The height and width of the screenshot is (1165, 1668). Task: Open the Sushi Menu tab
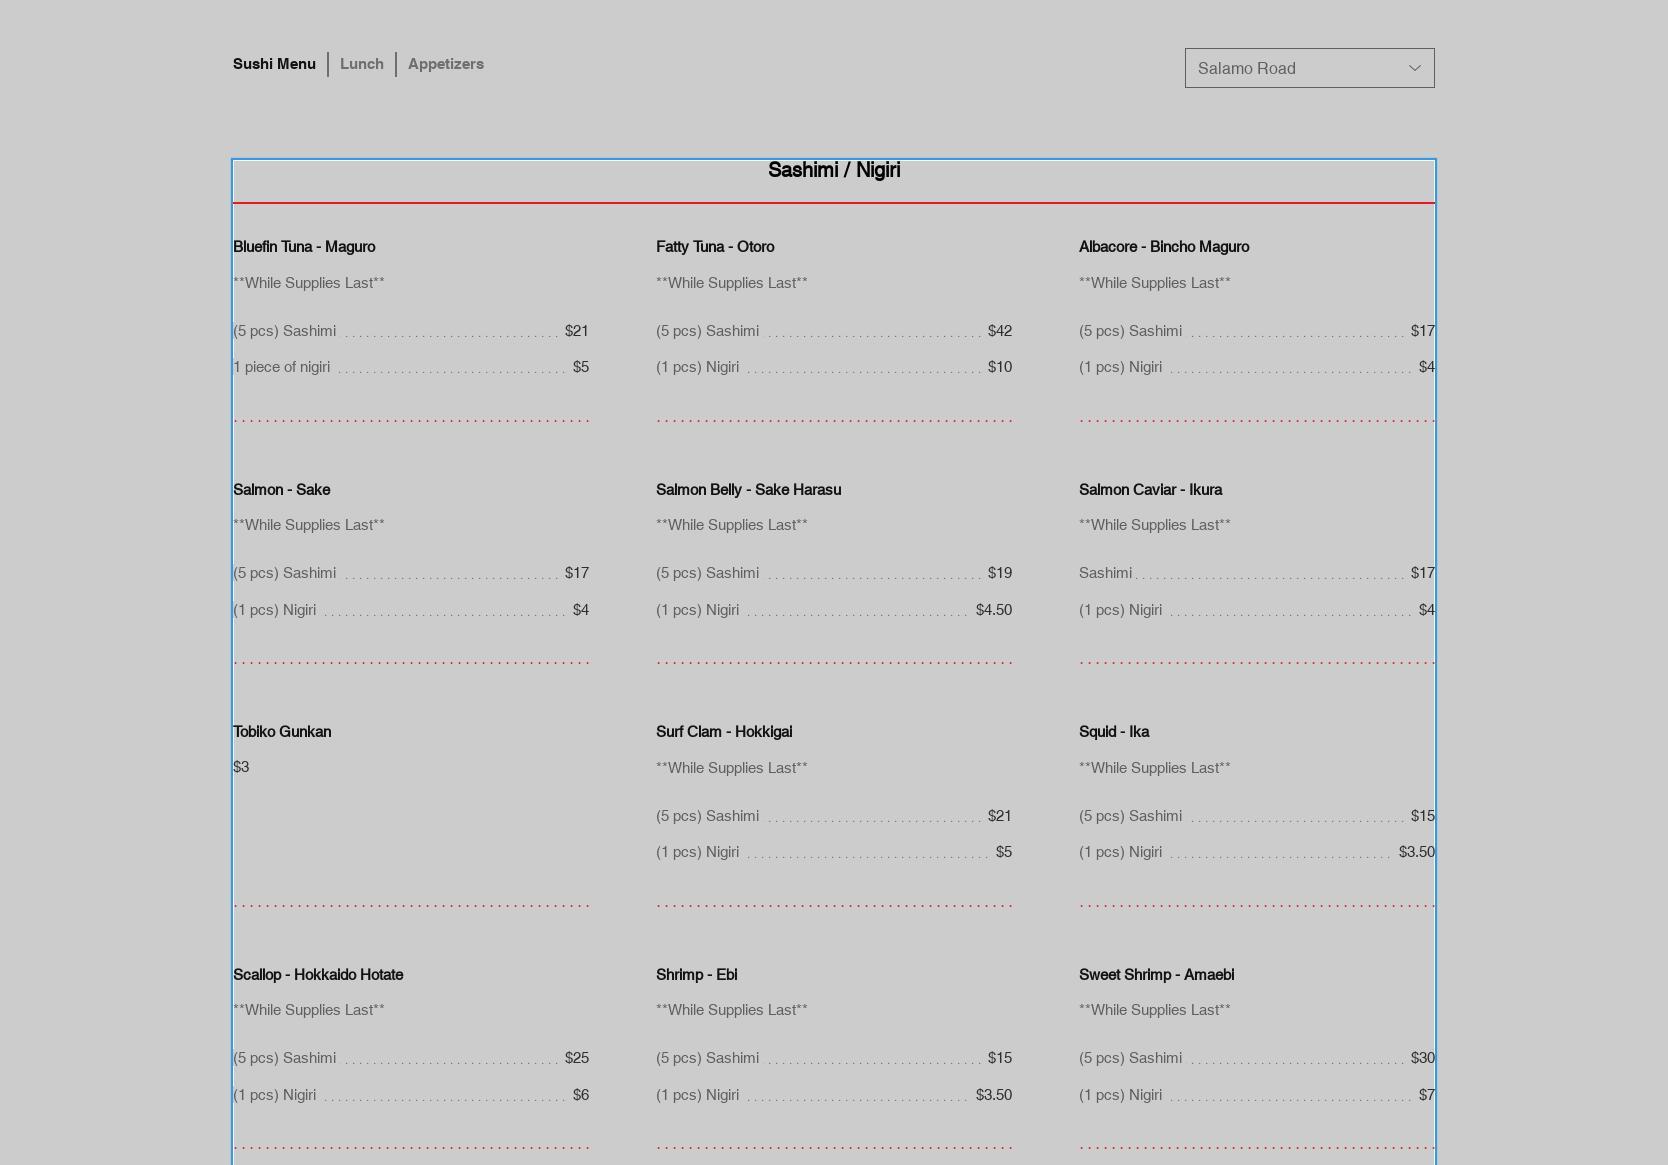point(274,64)
